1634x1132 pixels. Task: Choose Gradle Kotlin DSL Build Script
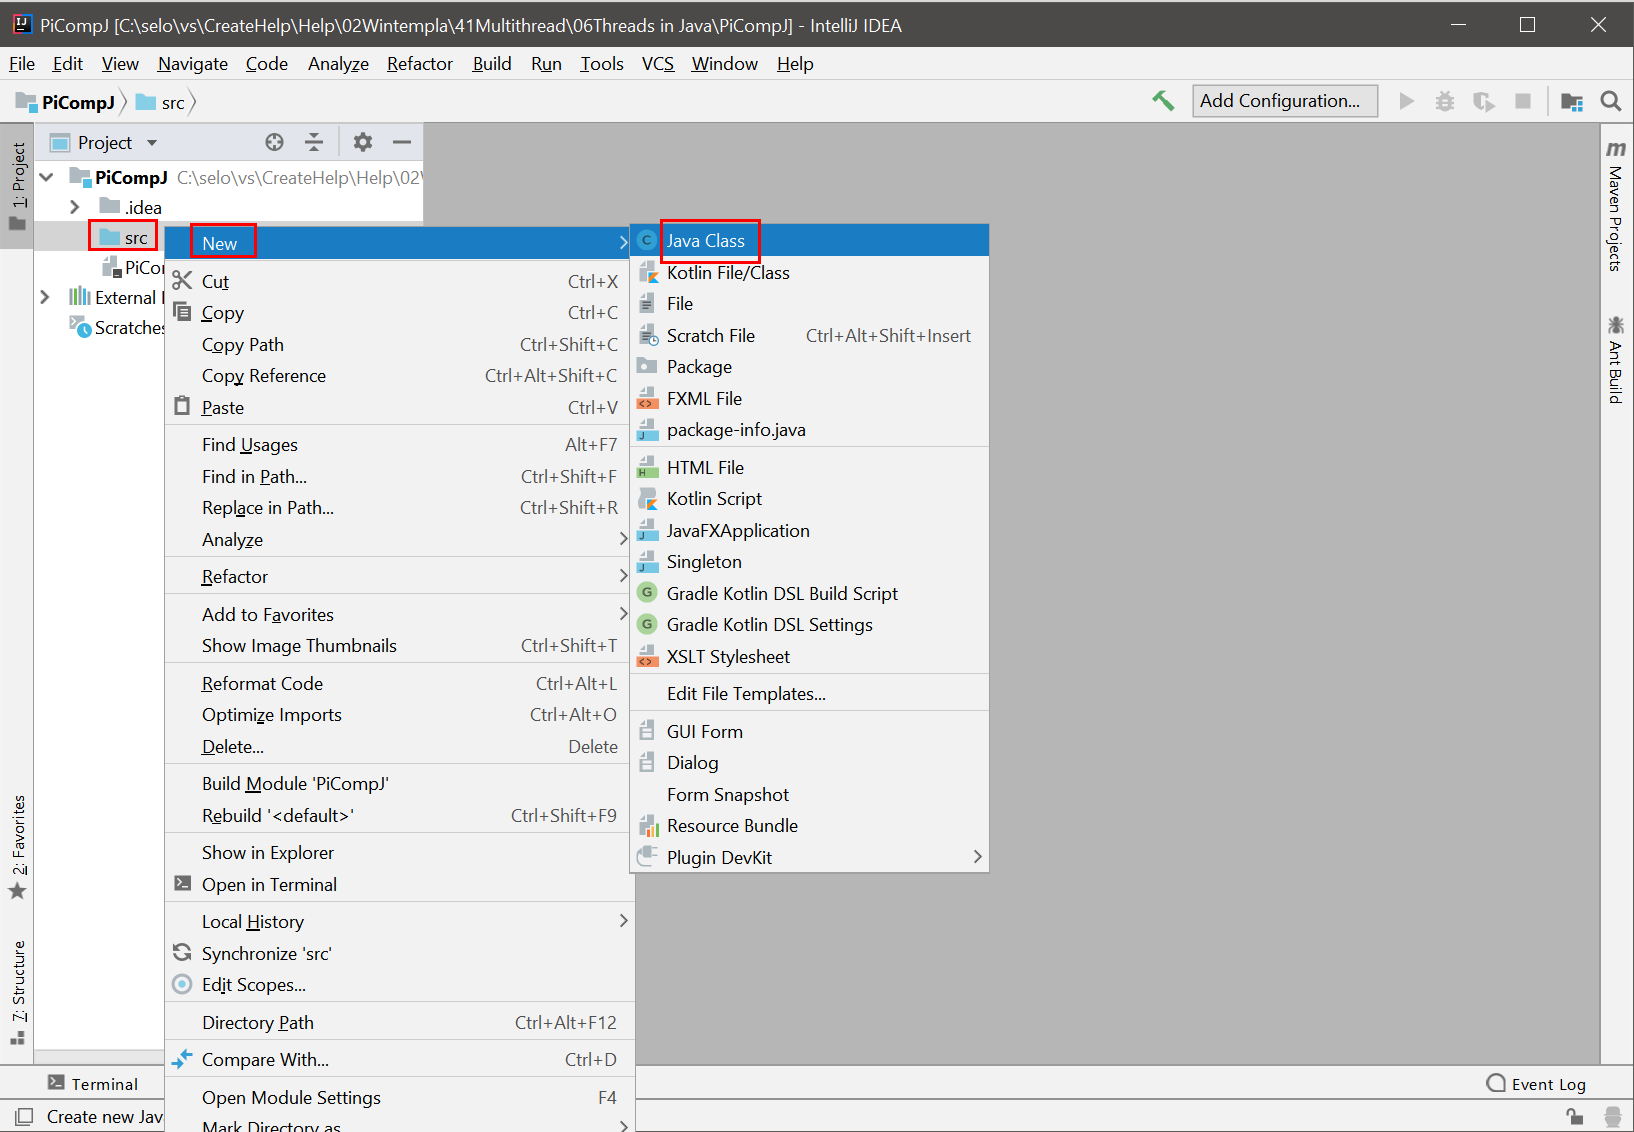pos(809,594)
